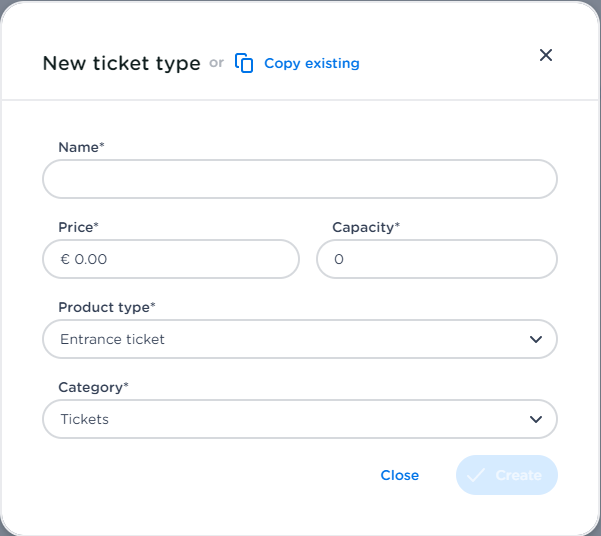Image resolution: width=601 pixels, height=536 pixels.
Task: Close the dialog with the X icon
Action: point(546,55)
